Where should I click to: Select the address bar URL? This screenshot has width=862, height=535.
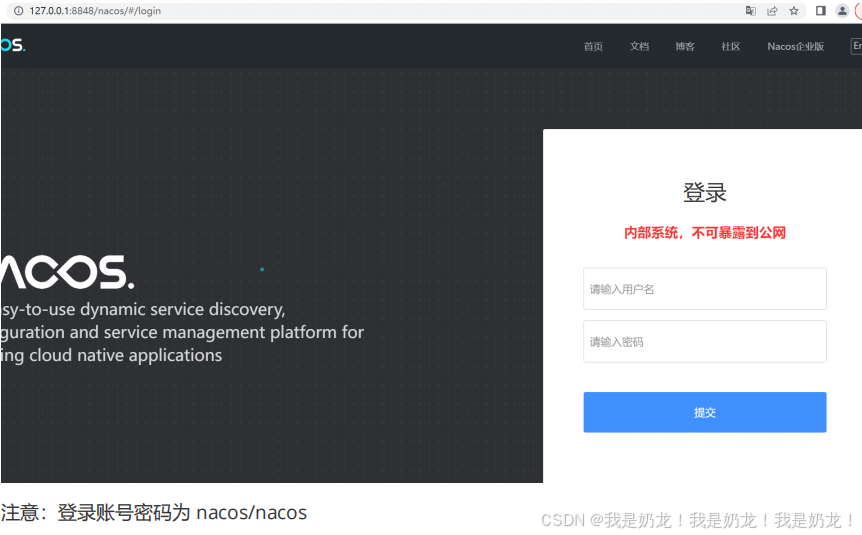[95, 11]
